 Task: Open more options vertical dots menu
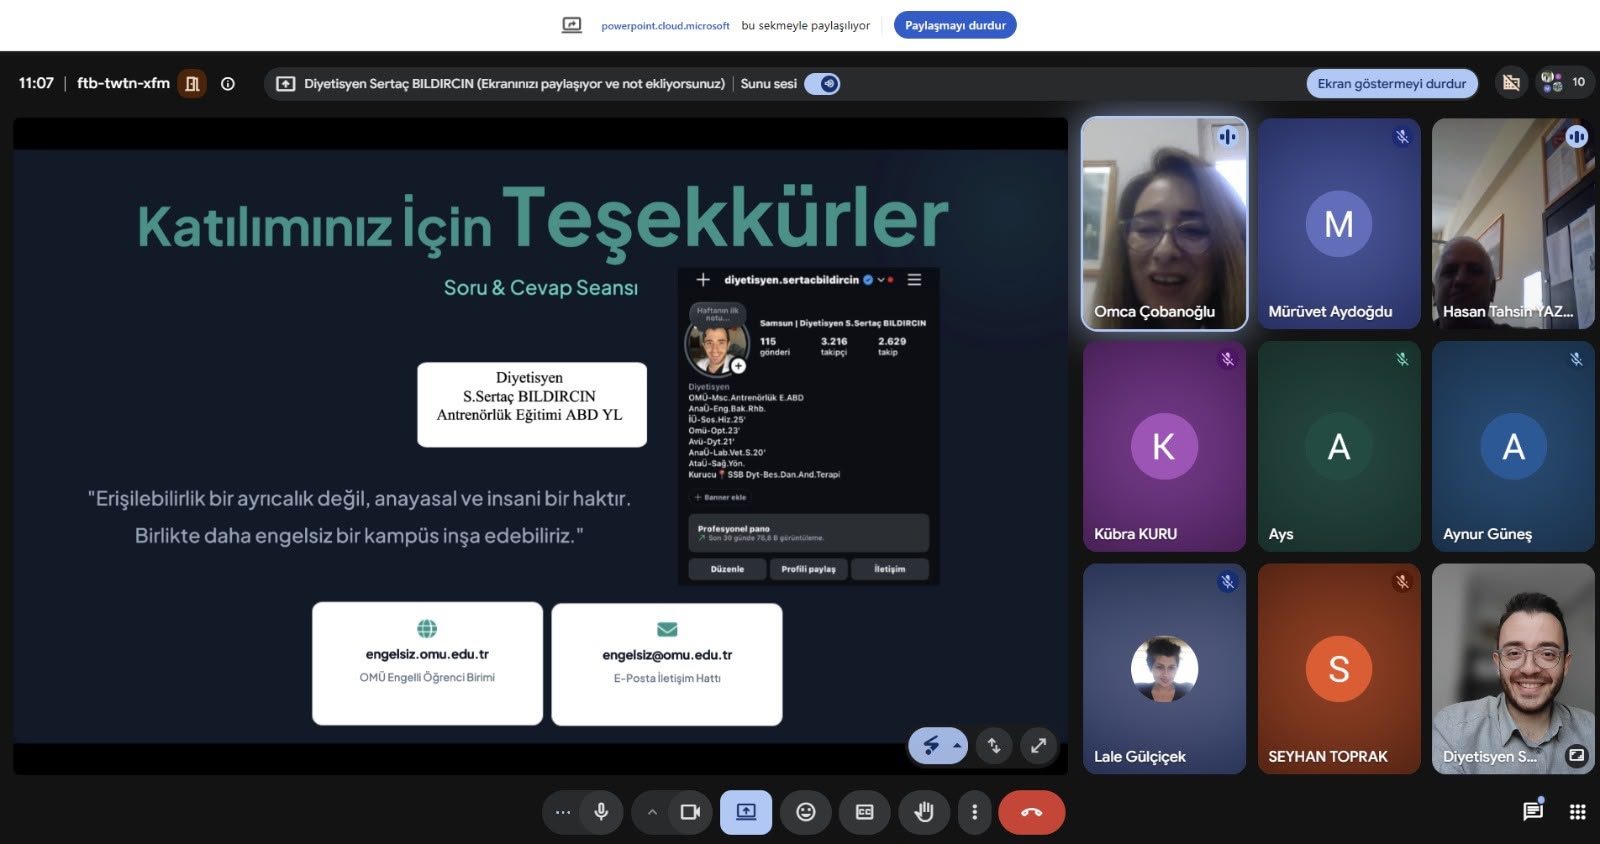pos(975,812)
